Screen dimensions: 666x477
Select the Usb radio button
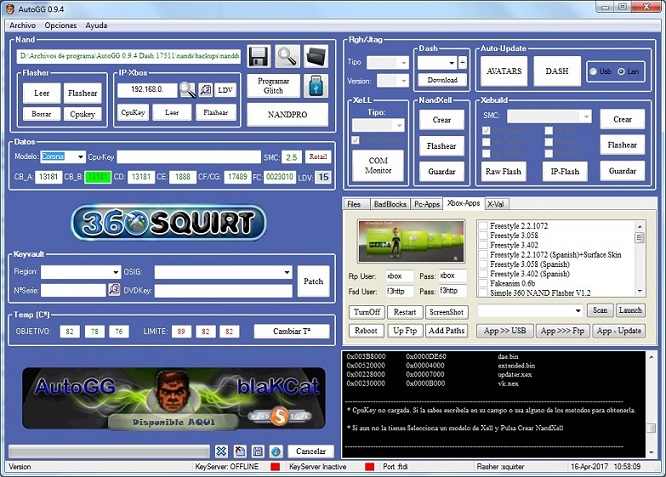(x=593, y=71)
